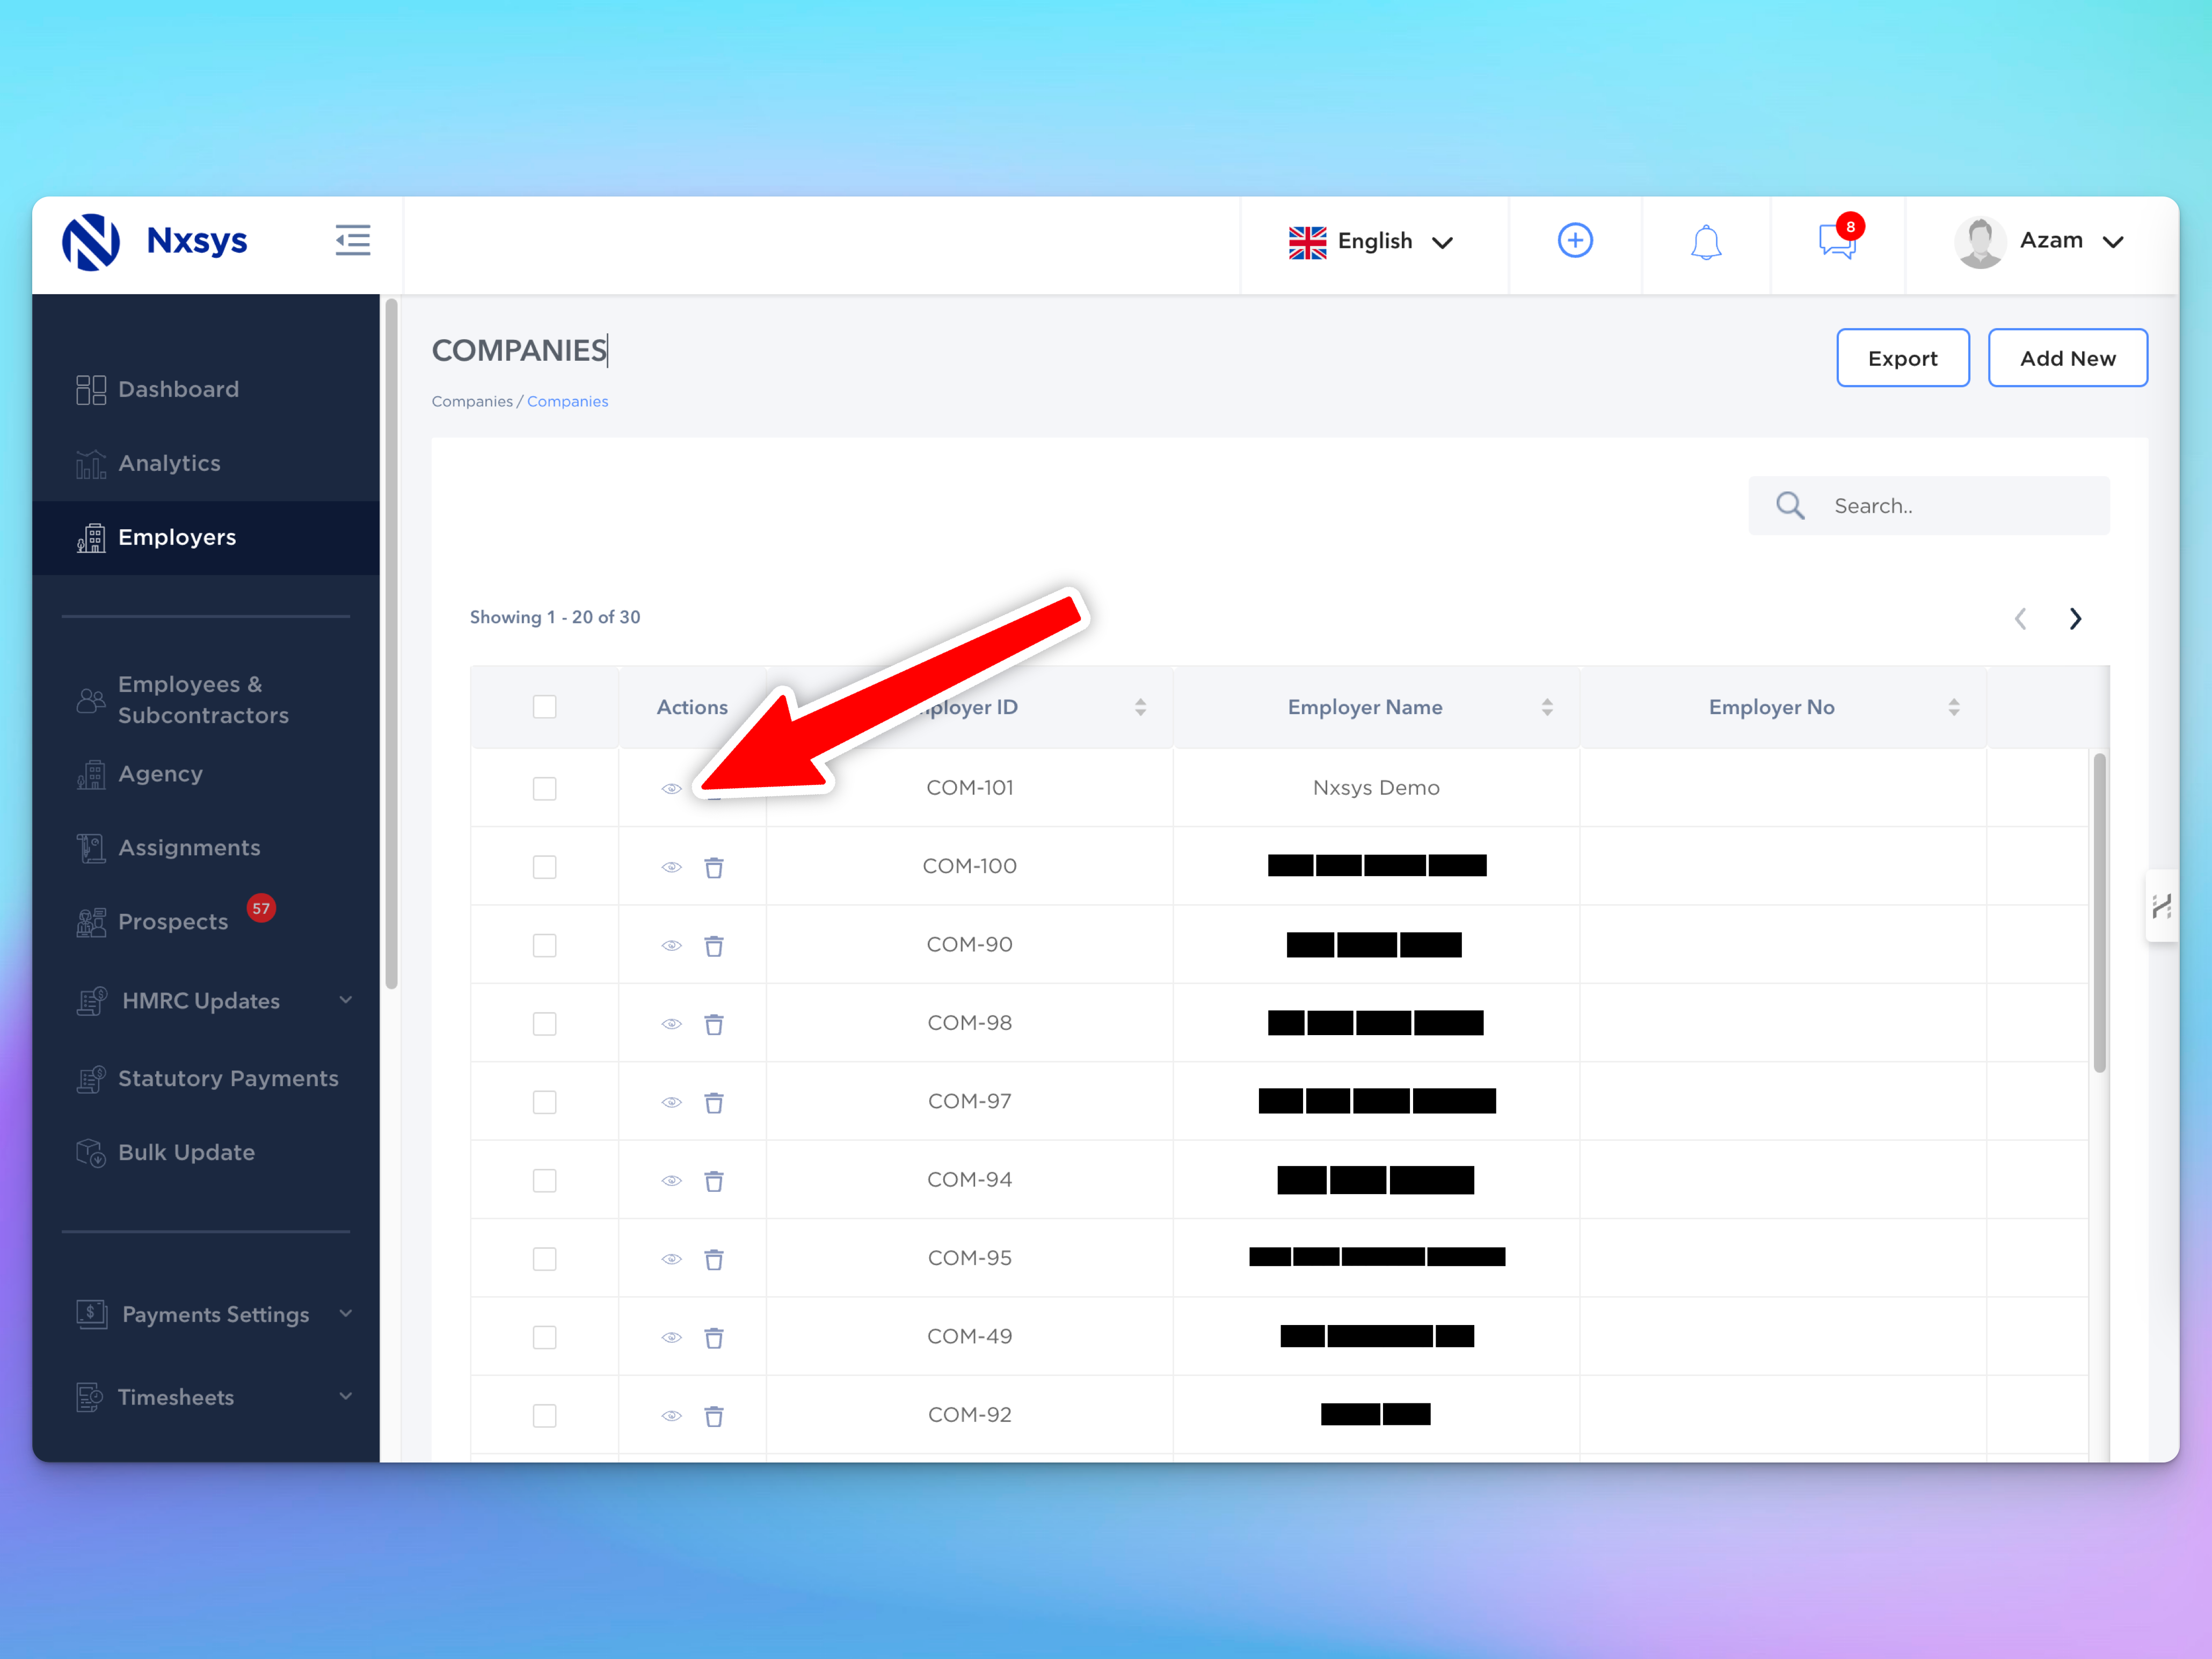Click the Nxsys logo

(x=155, y=241)
